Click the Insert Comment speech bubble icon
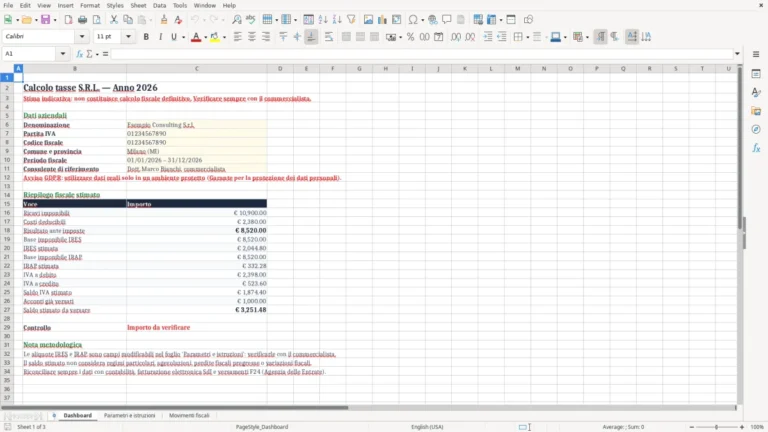The image size is (768, 432). (x=447, y=20)
